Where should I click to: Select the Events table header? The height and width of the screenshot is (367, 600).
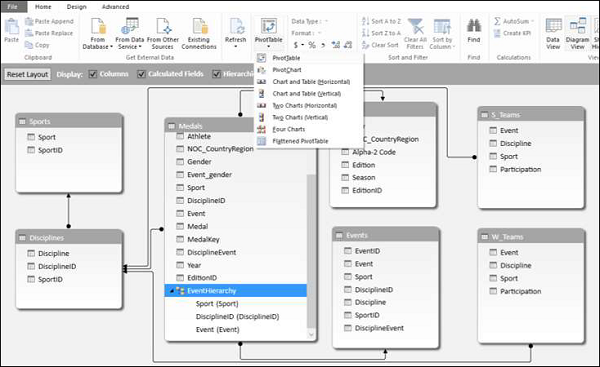[x=386, y=235]
